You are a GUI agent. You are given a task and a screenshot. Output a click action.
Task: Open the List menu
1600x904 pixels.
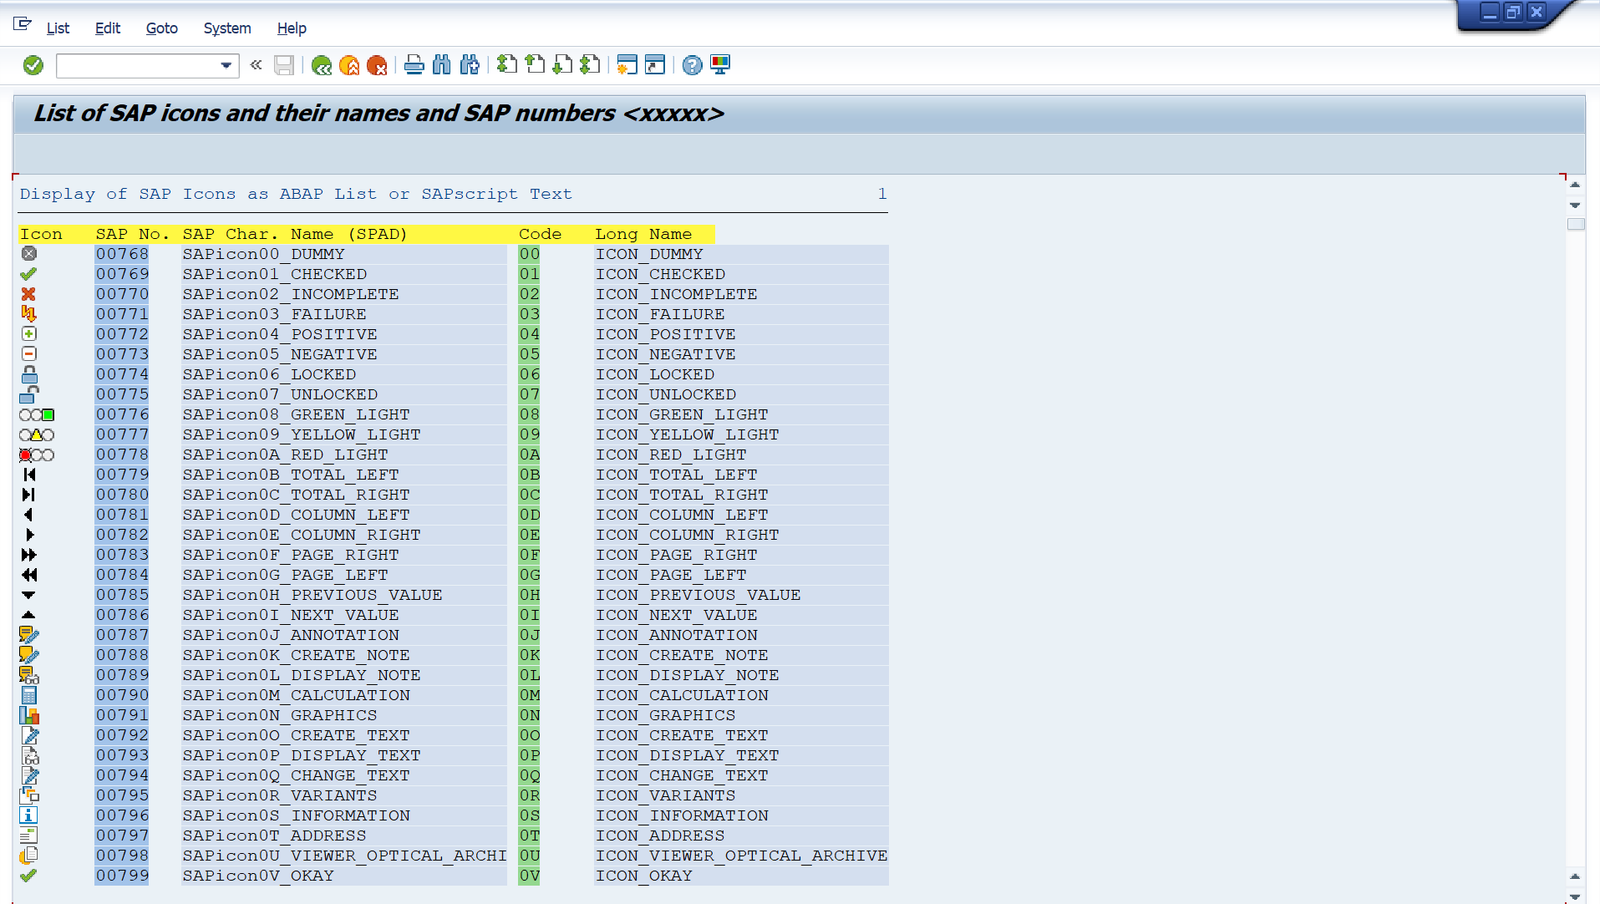point(58,28)
